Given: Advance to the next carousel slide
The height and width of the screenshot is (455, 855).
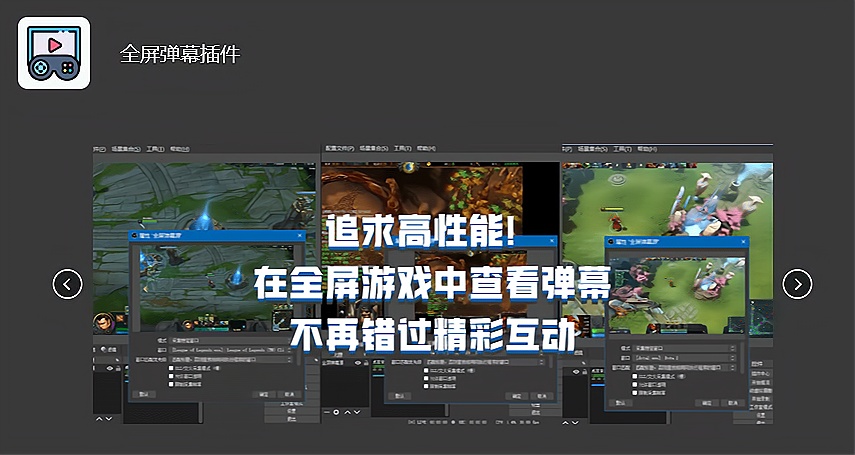Looking at the screenshot, I should tap(797, 284).
